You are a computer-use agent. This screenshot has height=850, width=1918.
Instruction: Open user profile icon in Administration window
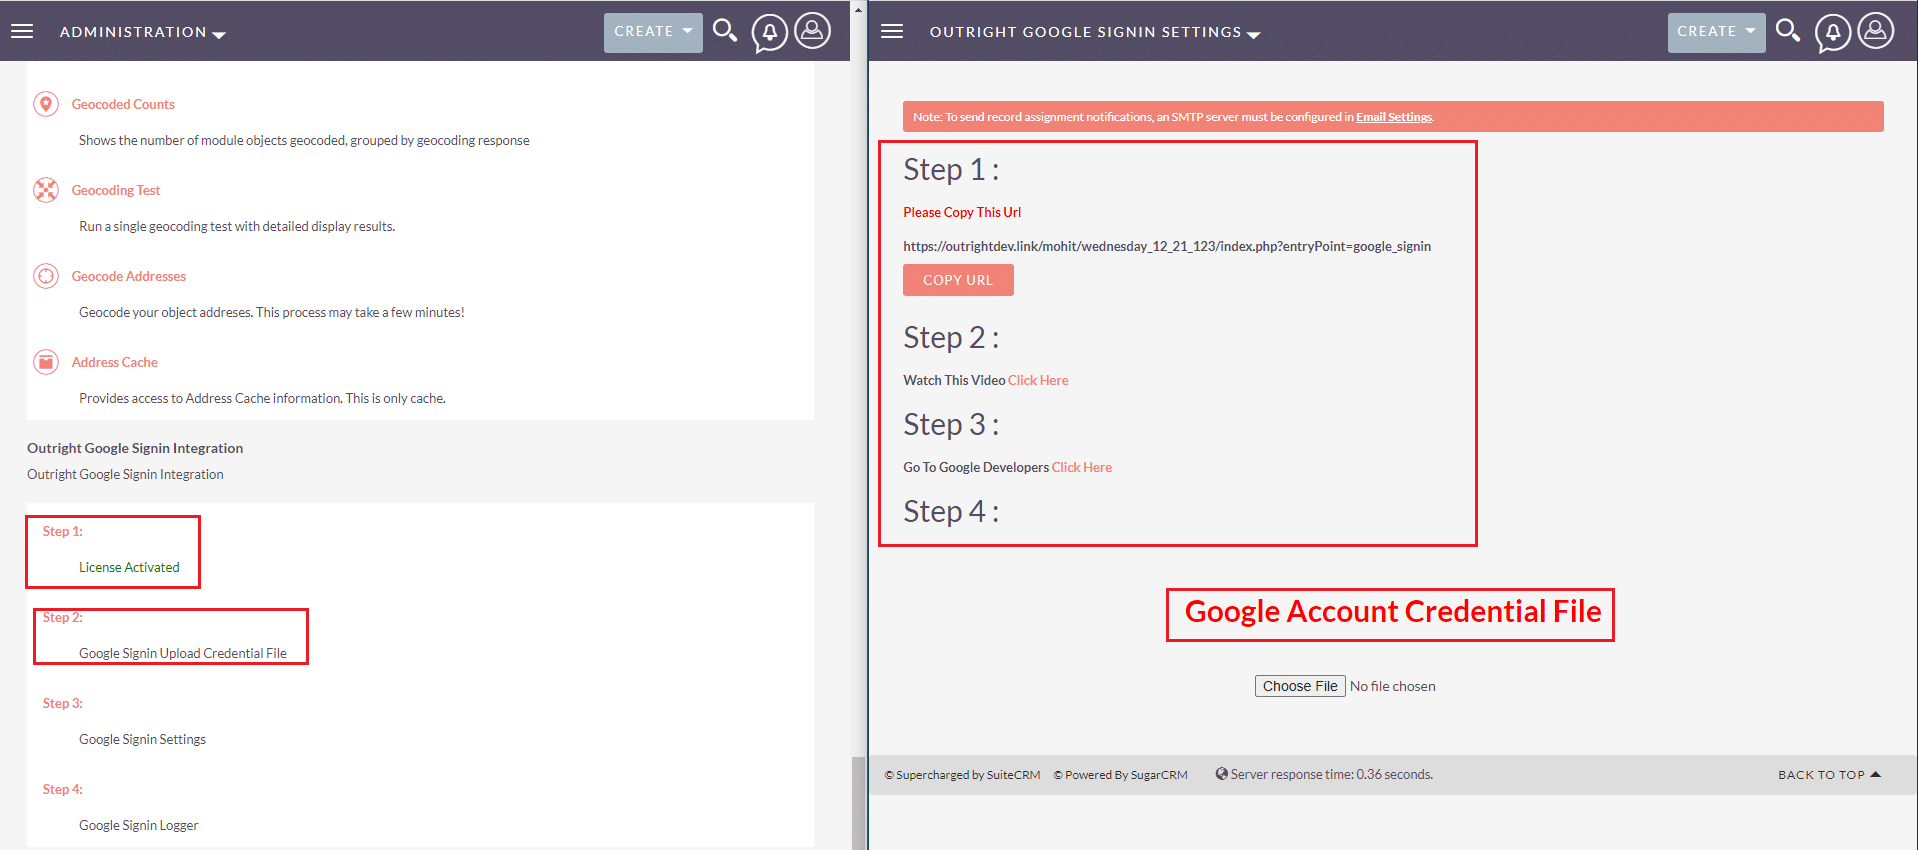813,31
